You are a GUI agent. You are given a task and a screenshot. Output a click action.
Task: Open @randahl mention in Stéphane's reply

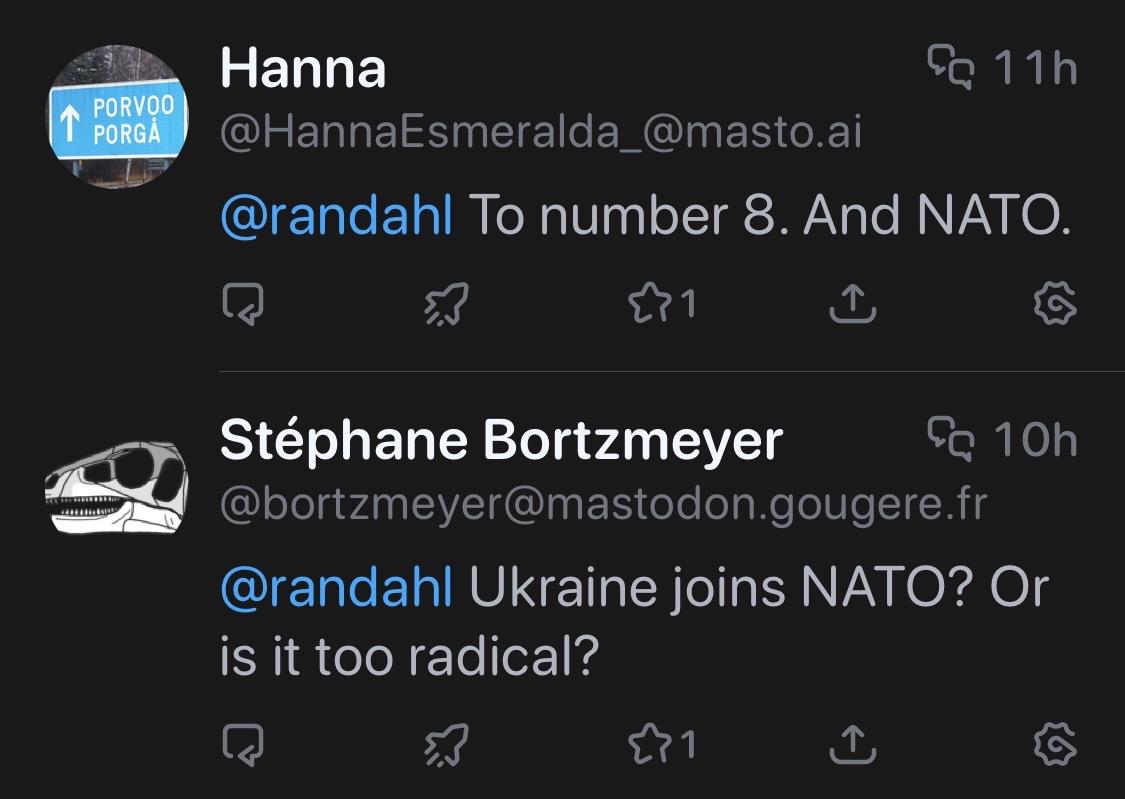click(x=336, y=588)
